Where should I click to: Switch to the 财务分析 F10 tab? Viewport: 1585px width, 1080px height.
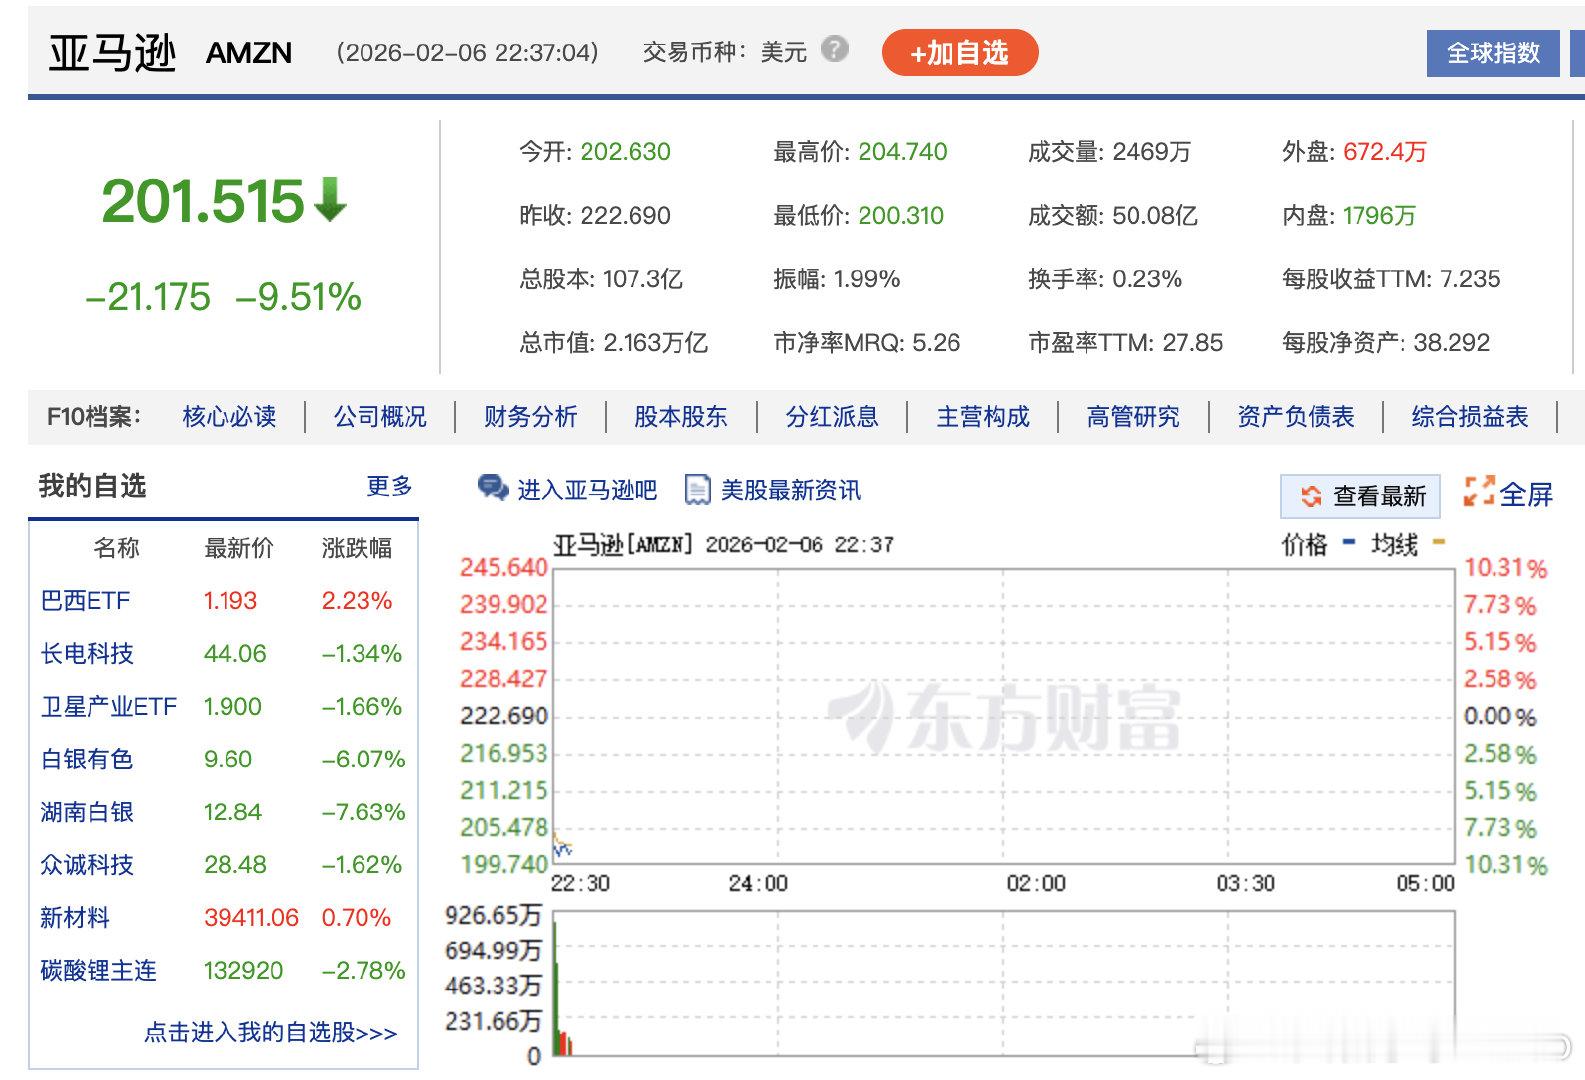tap(531, 417)
